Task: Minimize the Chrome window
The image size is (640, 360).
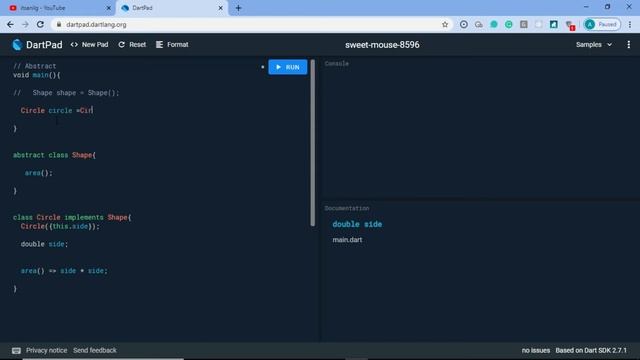Action: click(x=586, y=7)
